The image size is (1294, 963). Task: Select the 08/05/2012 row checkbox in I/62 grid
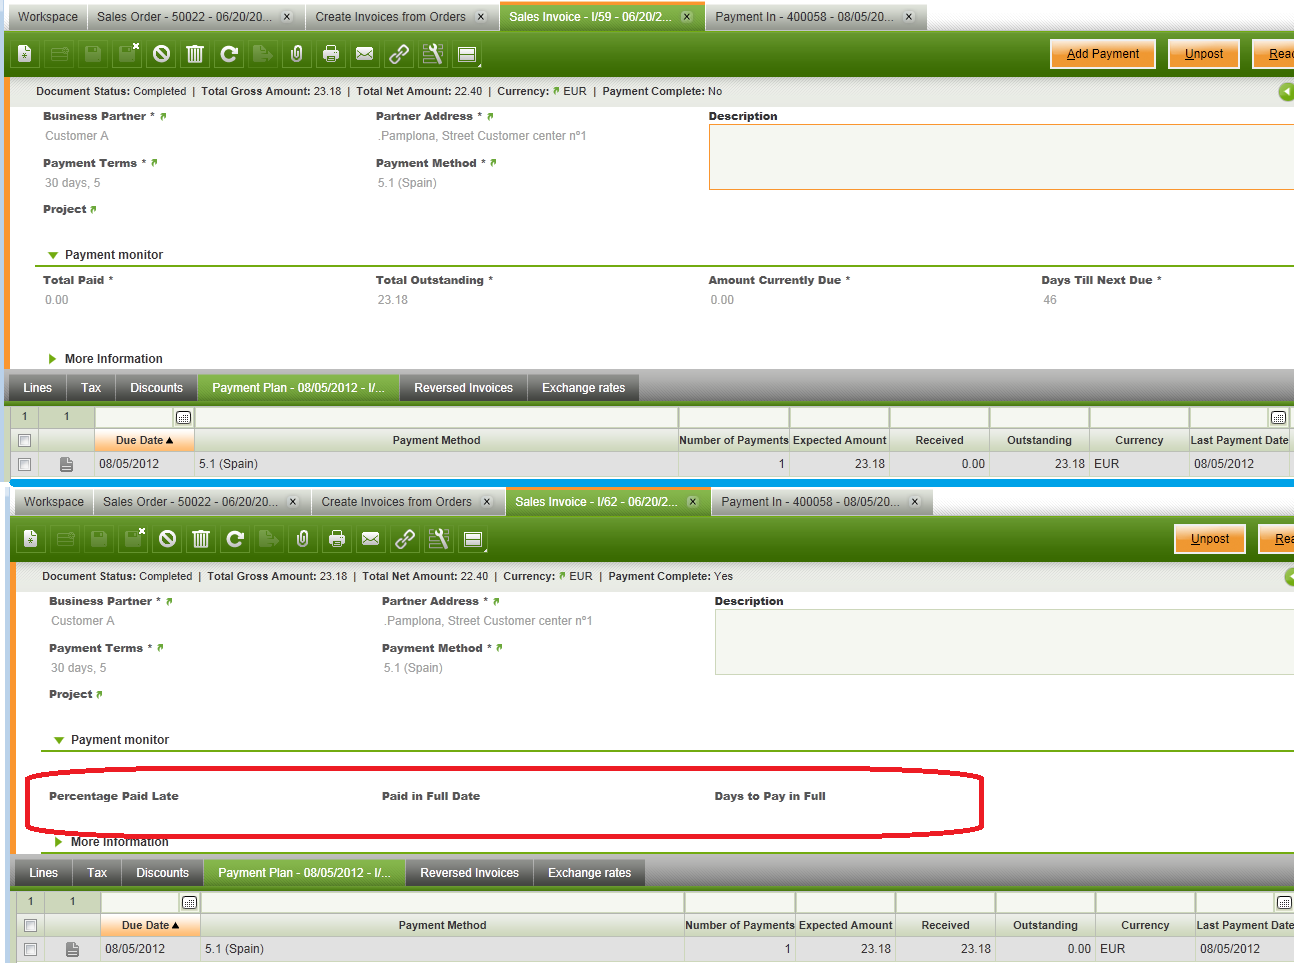click(x=30, y=949)
